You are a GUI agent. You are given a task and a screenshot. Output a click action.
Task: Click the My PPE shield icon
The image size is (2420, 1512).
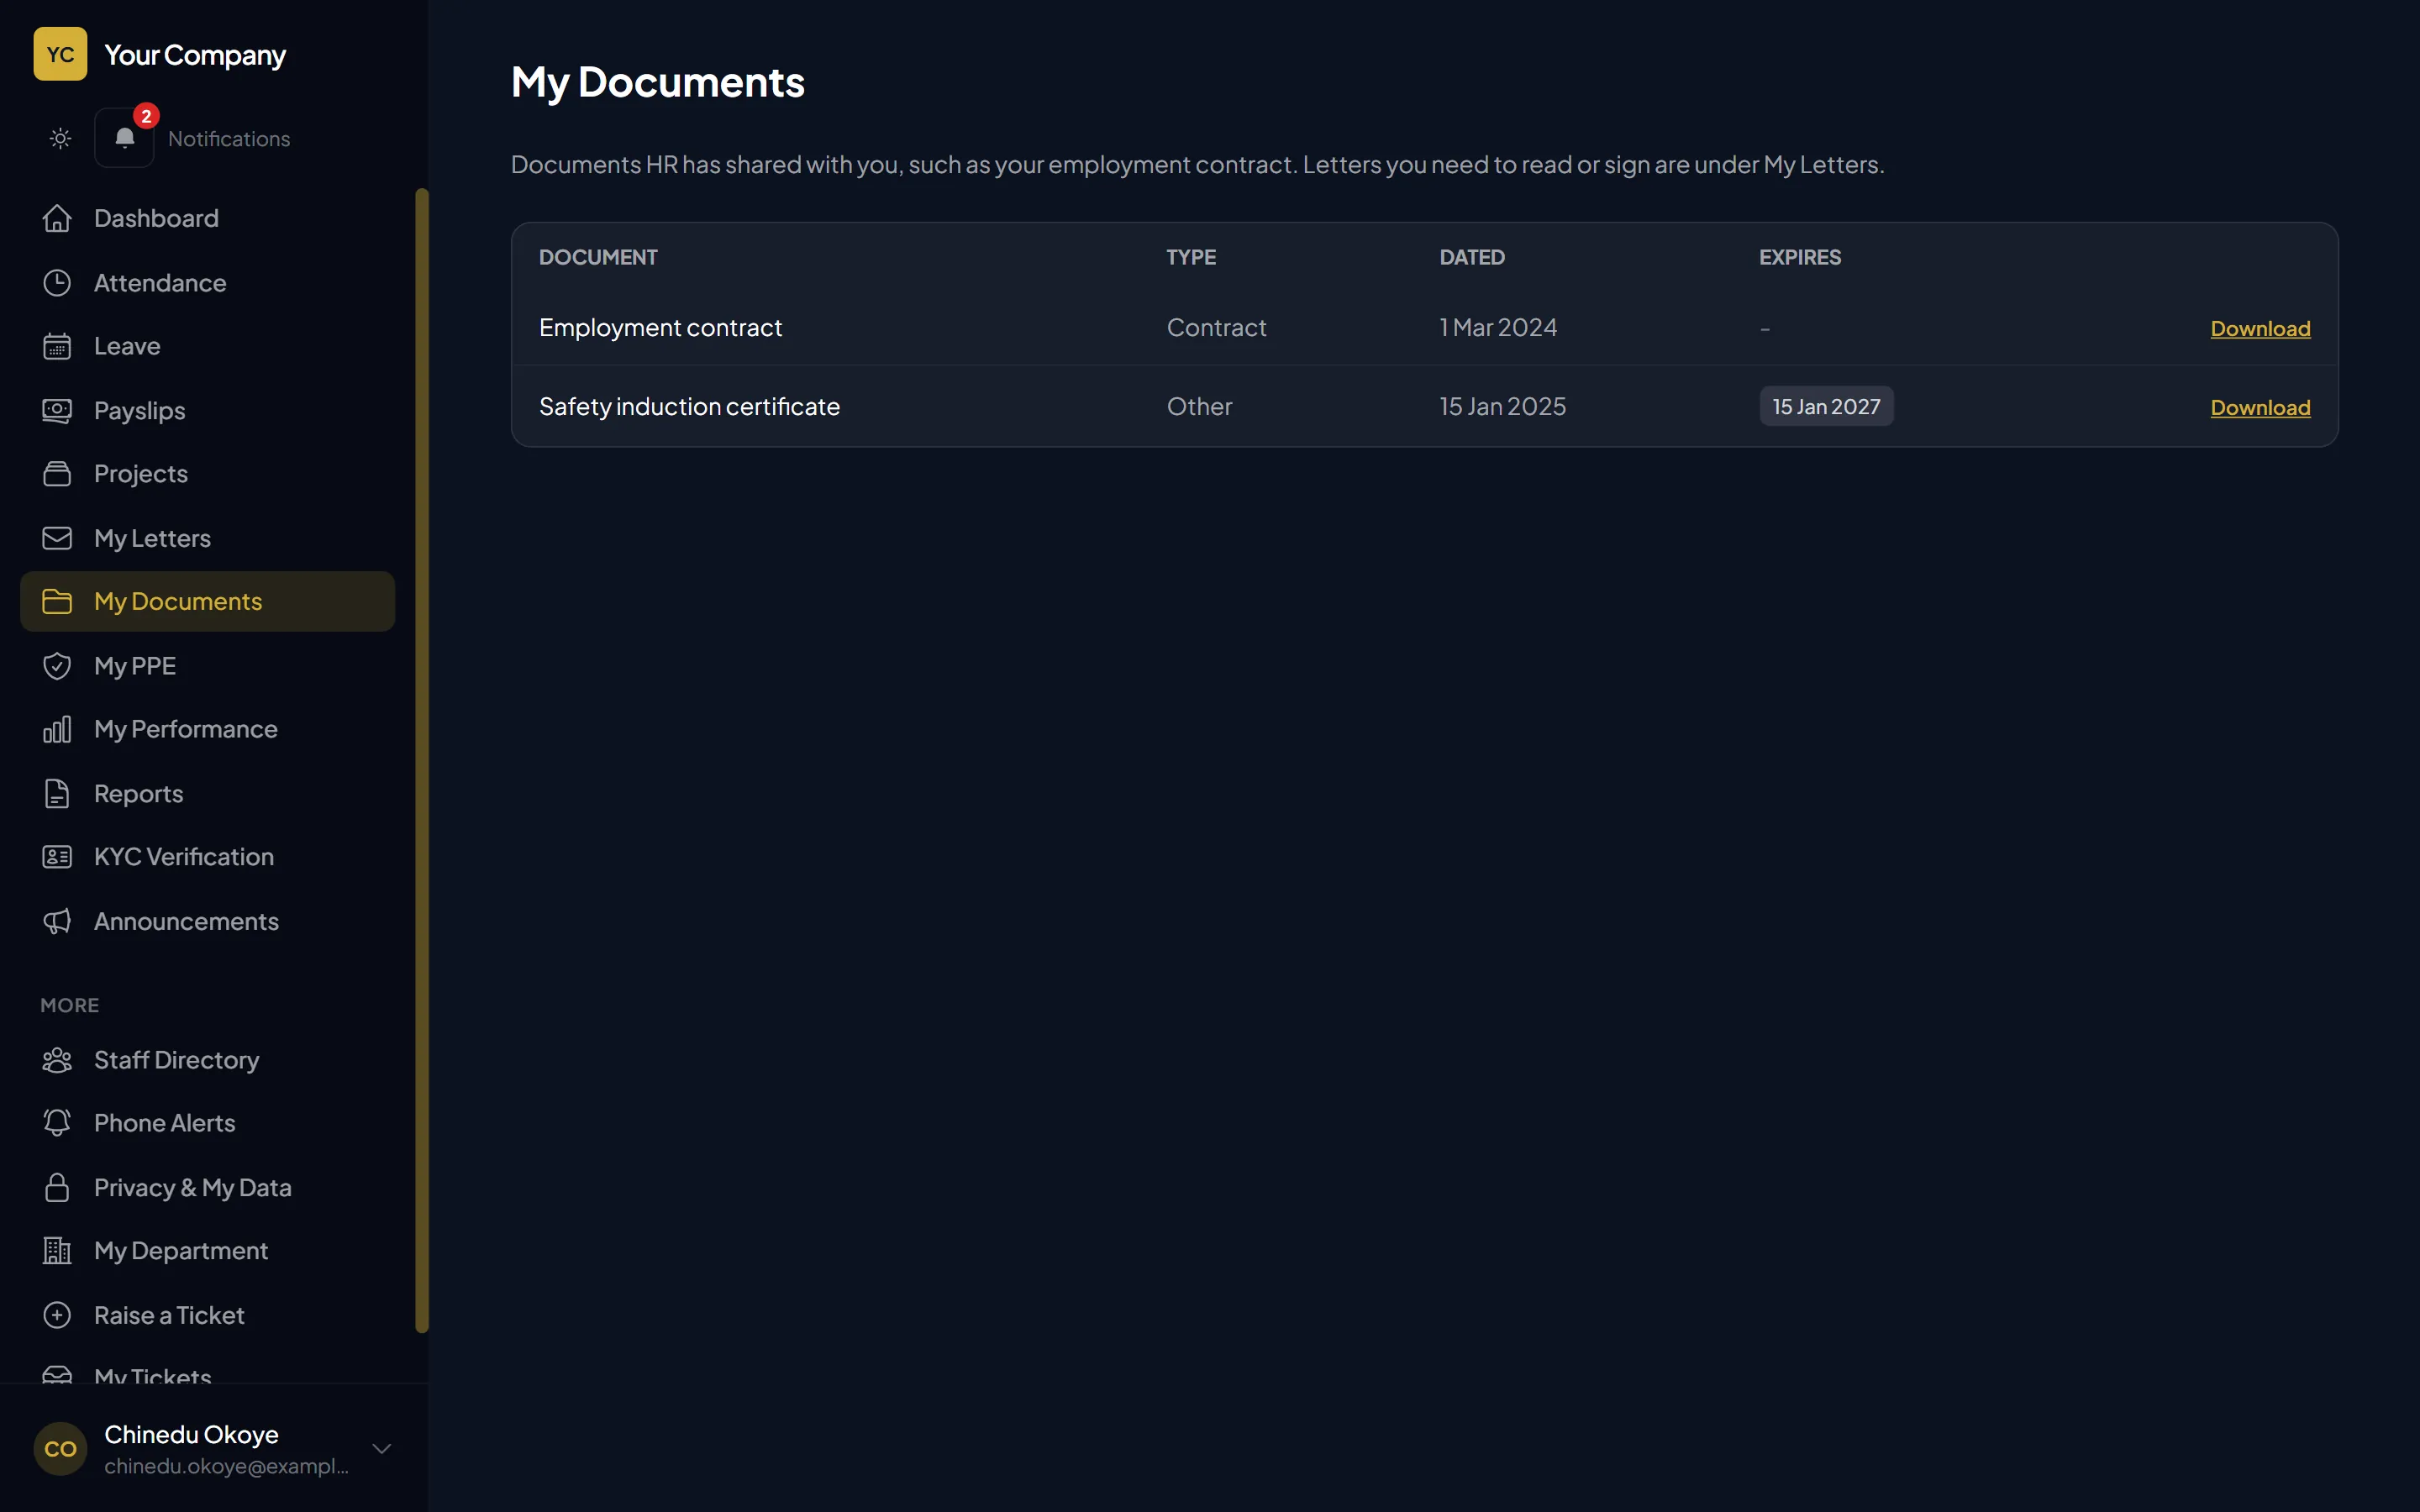pos(57,666)
